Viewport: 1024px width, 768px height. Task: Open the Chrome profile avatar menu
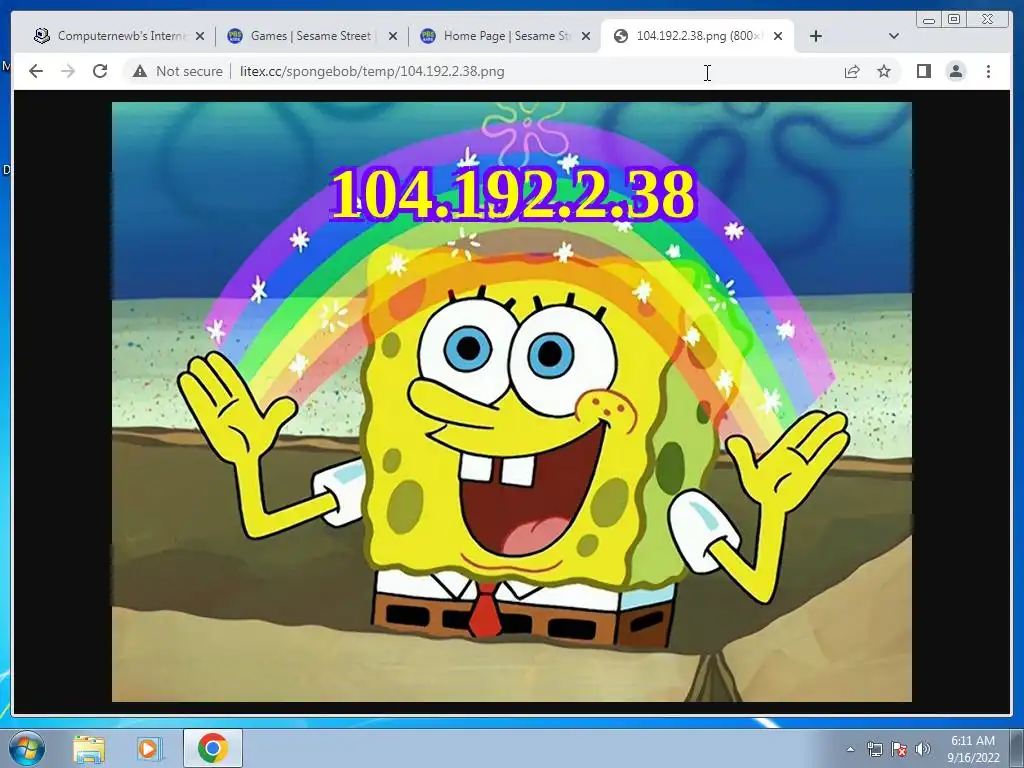(x=955, y=71)
